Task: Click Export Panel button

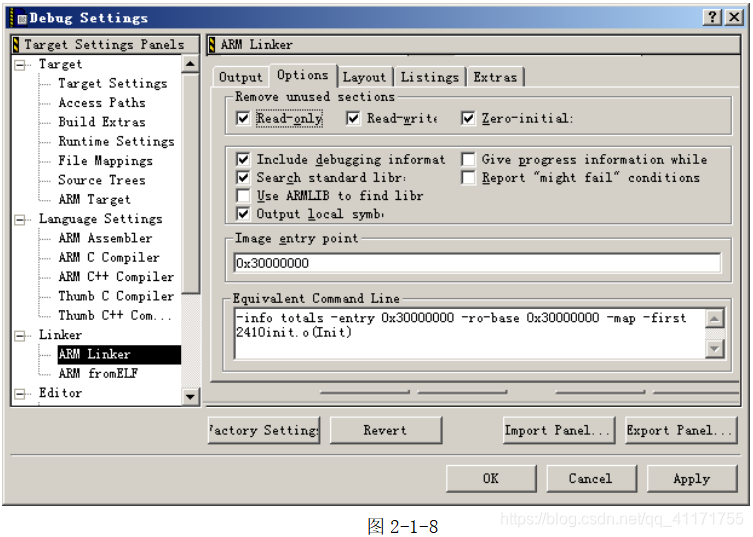Action: coord(681,430)
